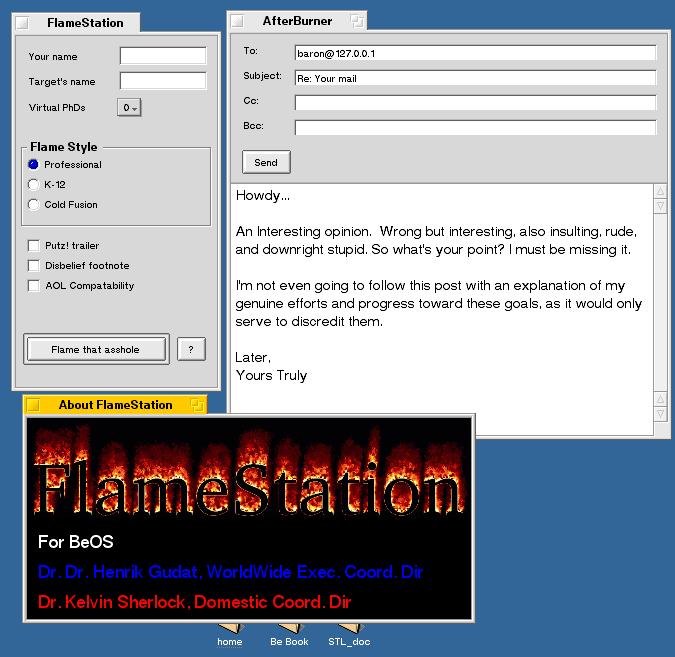Click the question mark help button
This screenshot has height=657, width=675.
coord(191,349)
